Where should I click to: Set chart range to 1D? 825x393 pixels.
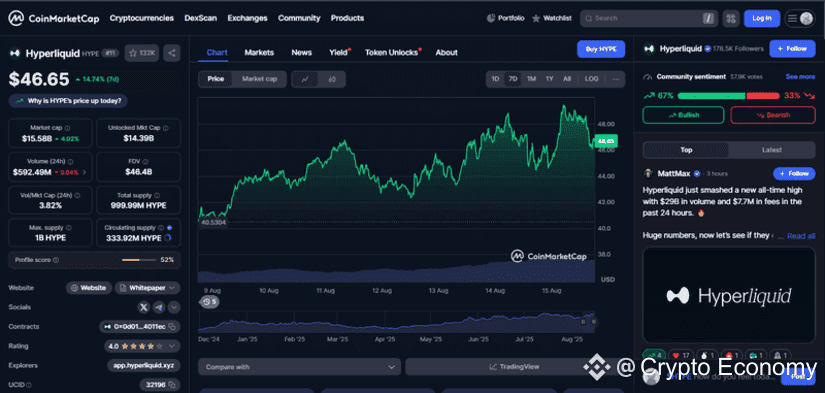[x=495, y=79]
